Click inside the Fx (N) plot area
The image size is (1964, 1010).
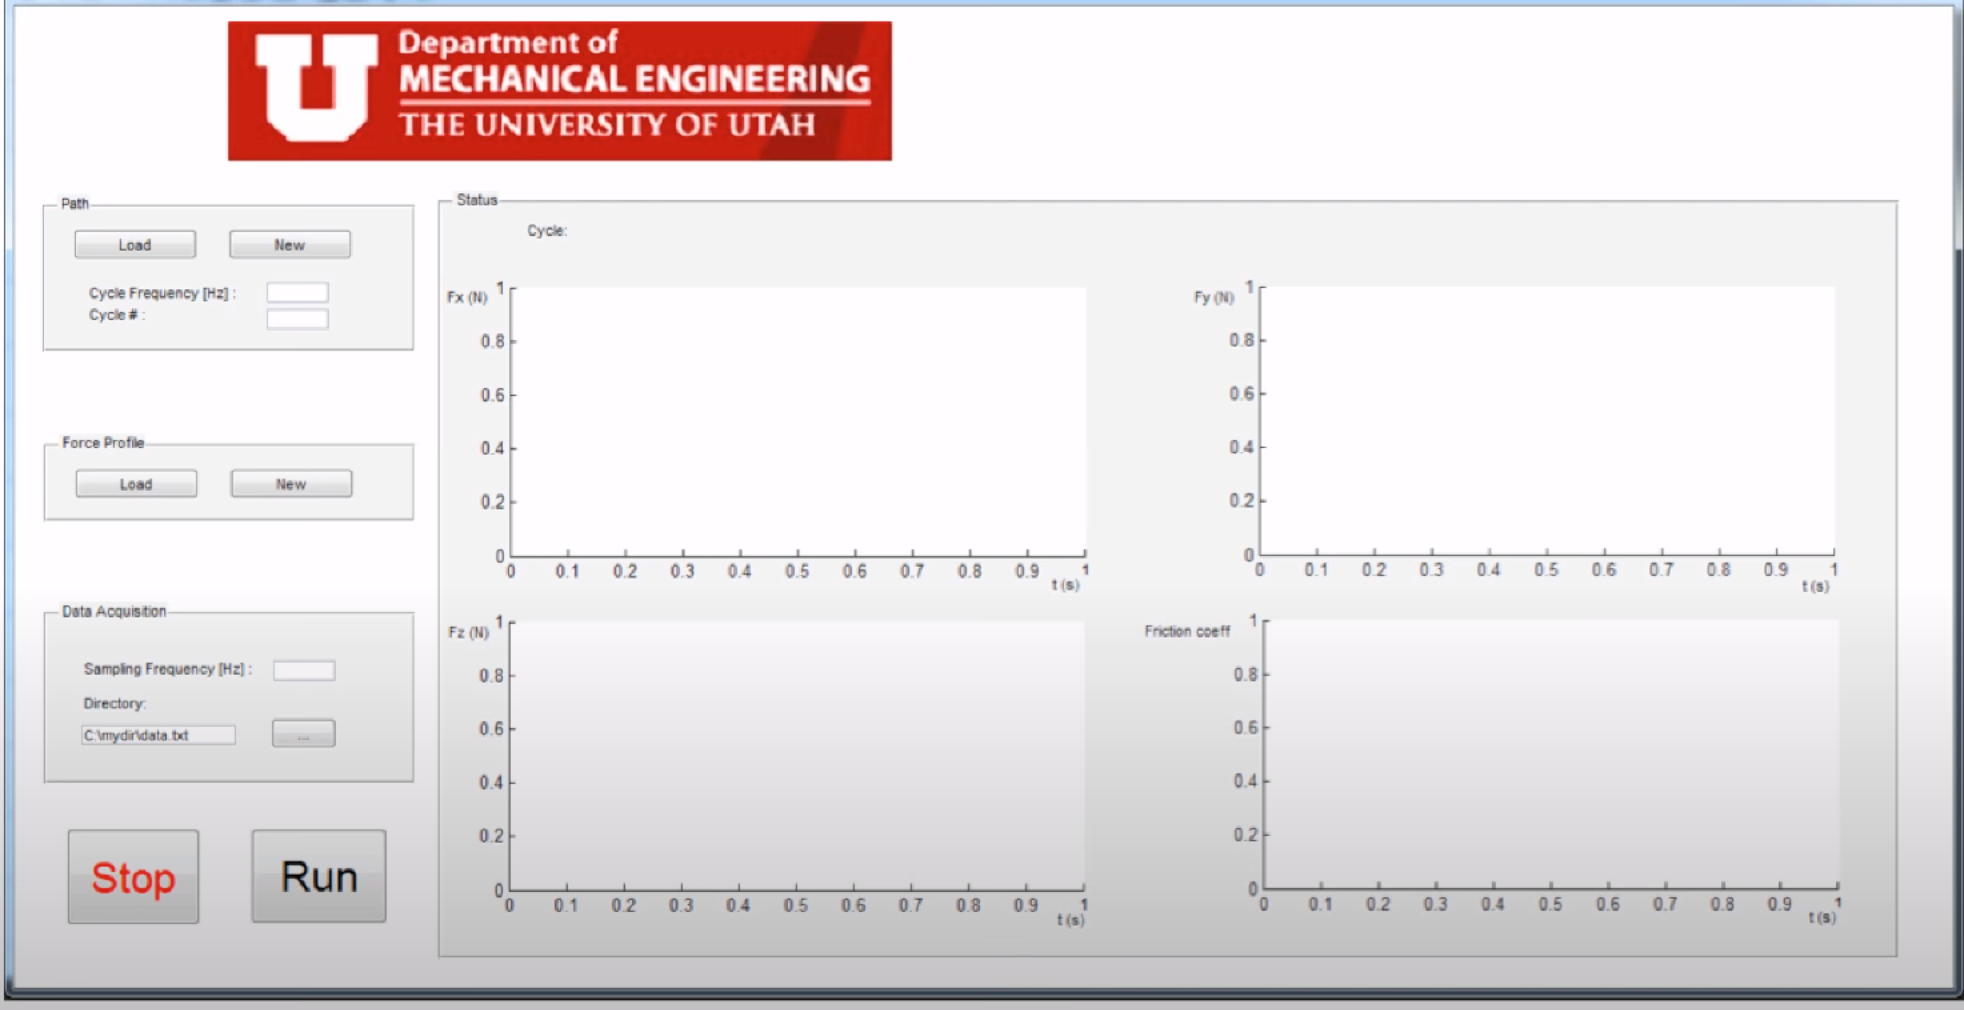(798, 421)
